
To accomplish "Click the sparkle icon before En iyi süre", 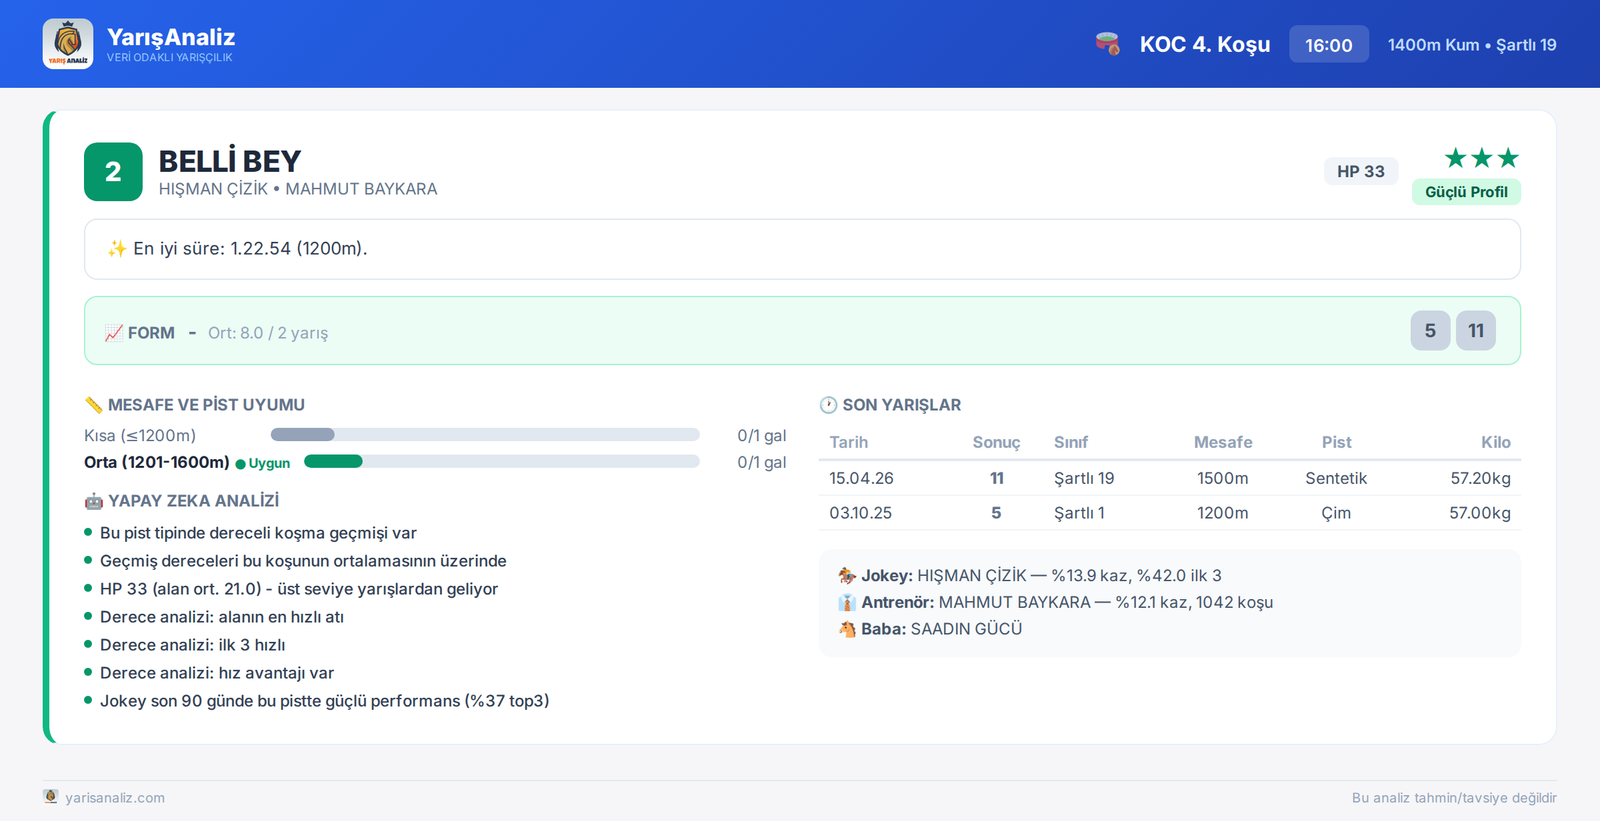I will [117, 249].
